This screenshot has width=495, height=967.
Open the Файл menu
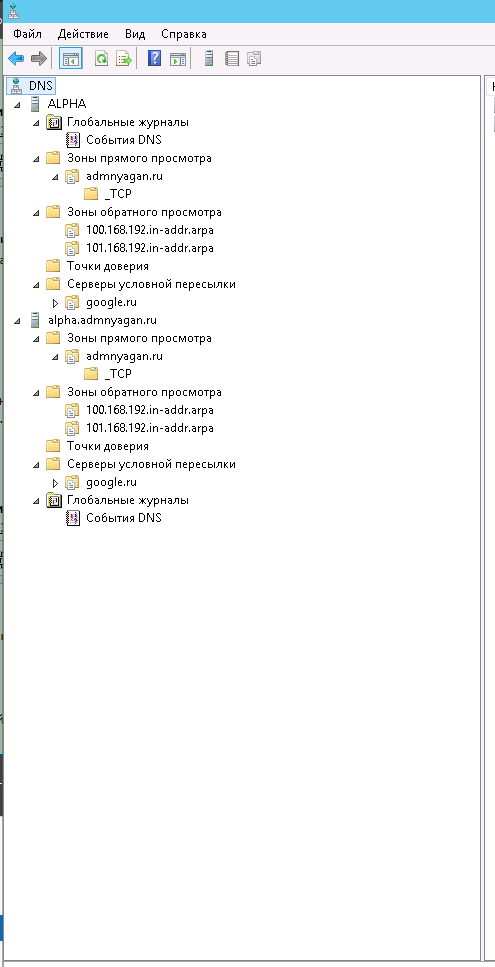[27, 34]
